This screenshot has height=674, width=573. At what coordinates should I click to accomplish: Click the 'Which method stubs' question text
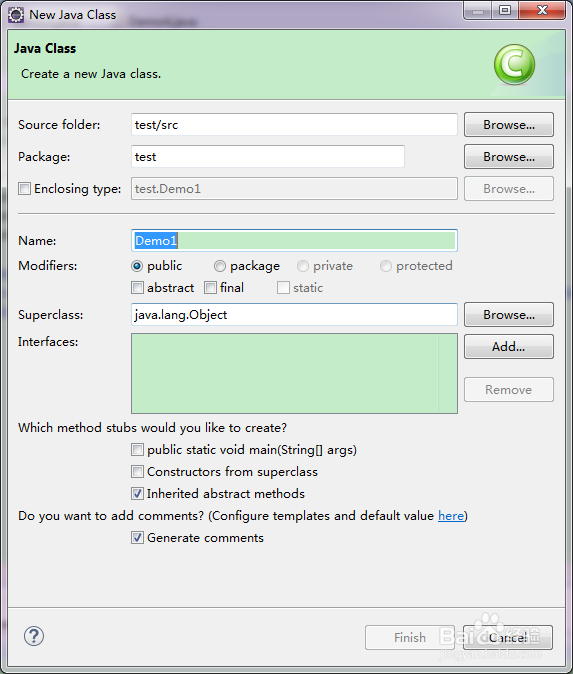(x=153, y=428)
